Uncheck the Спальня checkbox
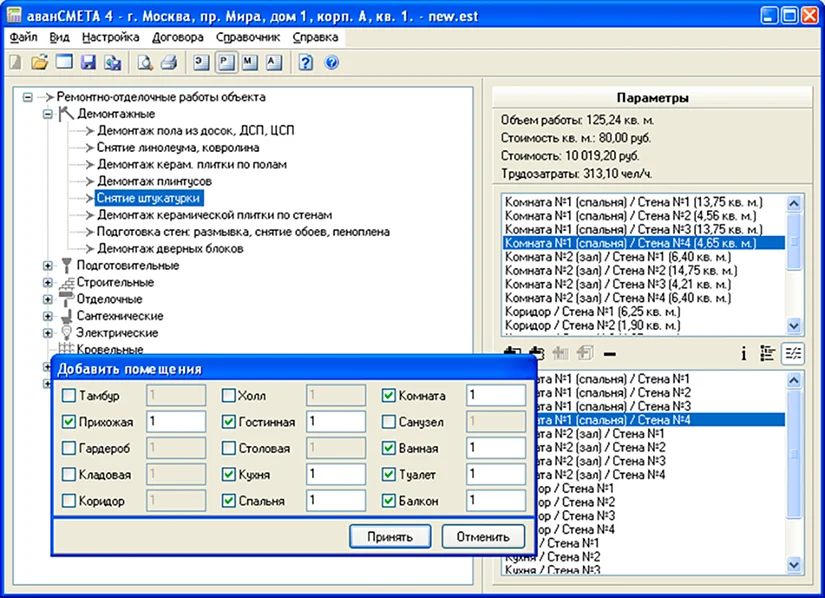This screenshot has width=825, height=598. (228, 501)
